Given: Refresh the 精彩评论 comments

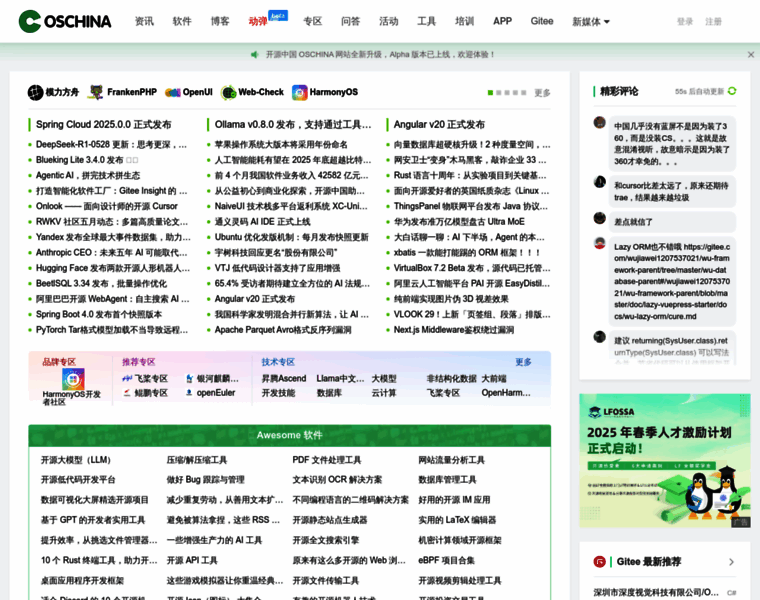Looking at the screenshot, I should point(732,91).
